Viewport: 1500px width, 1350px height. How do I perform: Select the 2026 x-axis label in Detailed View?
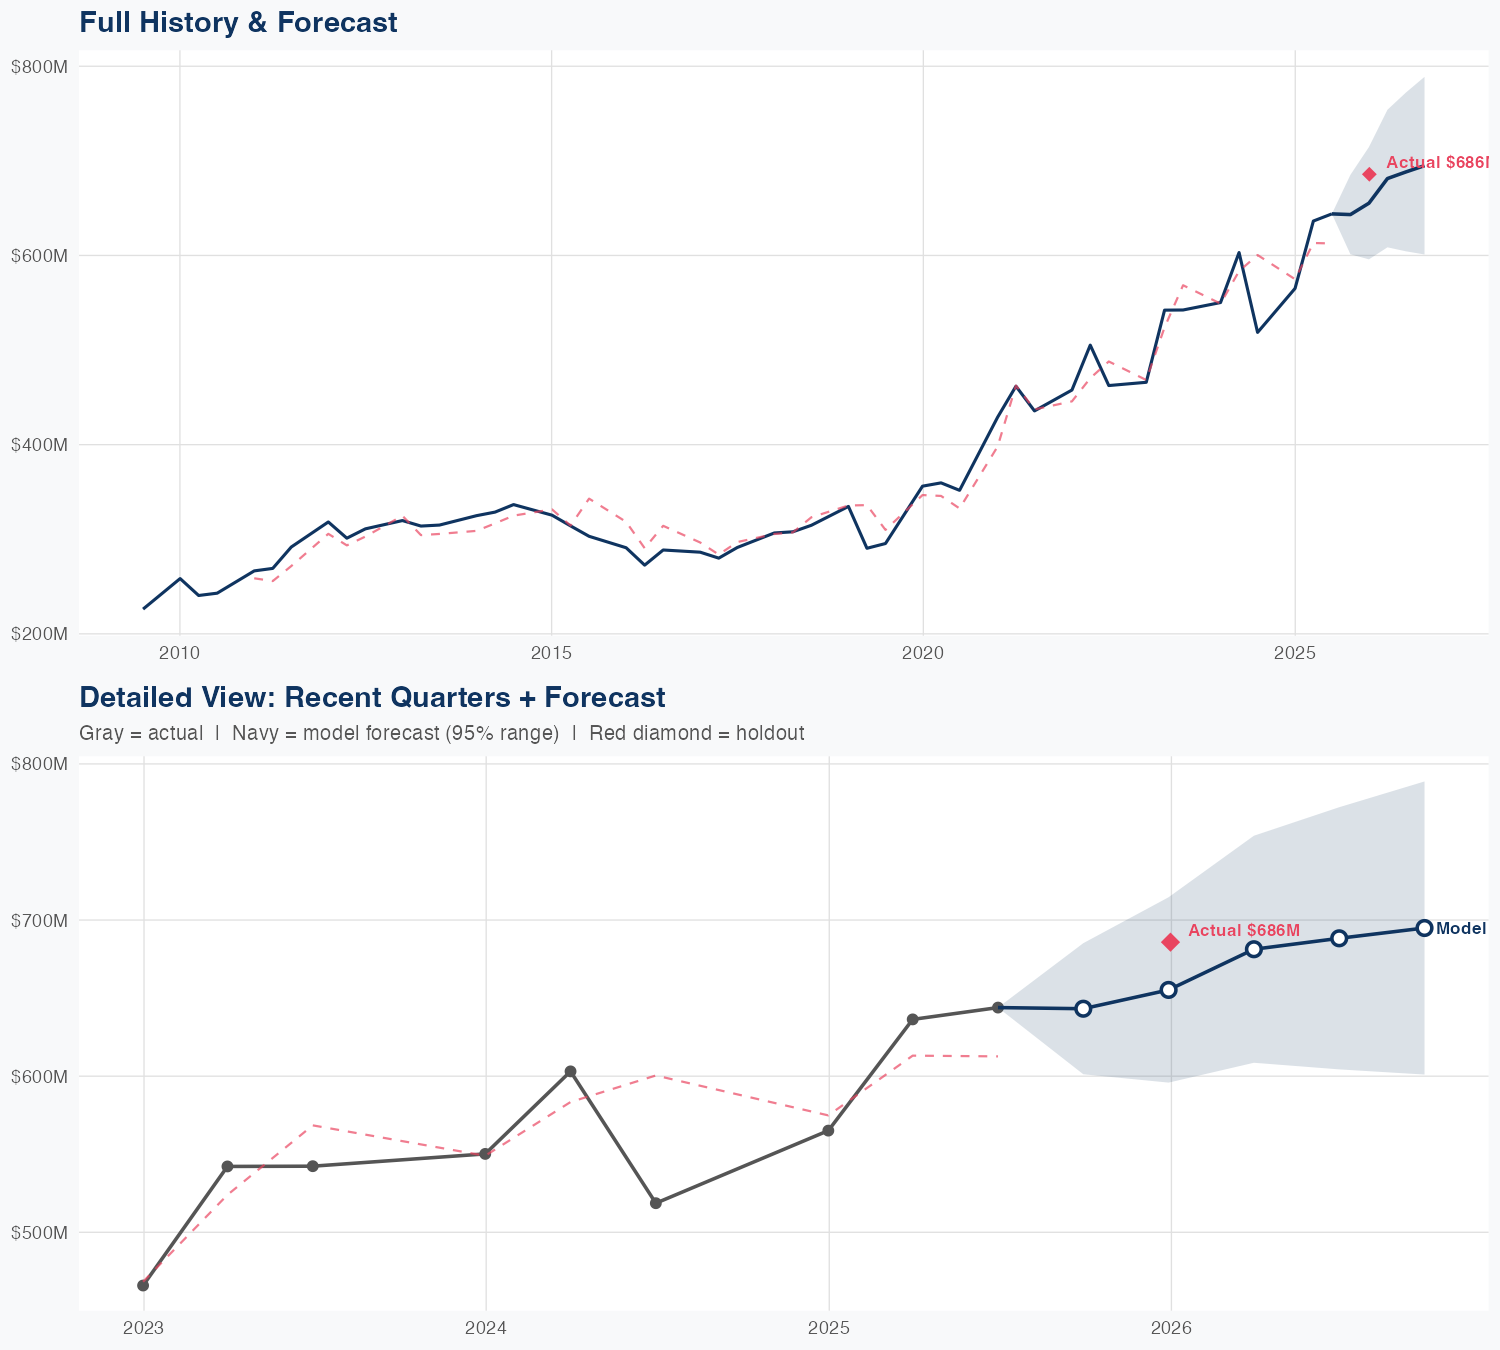[x=1171, y=1329]
